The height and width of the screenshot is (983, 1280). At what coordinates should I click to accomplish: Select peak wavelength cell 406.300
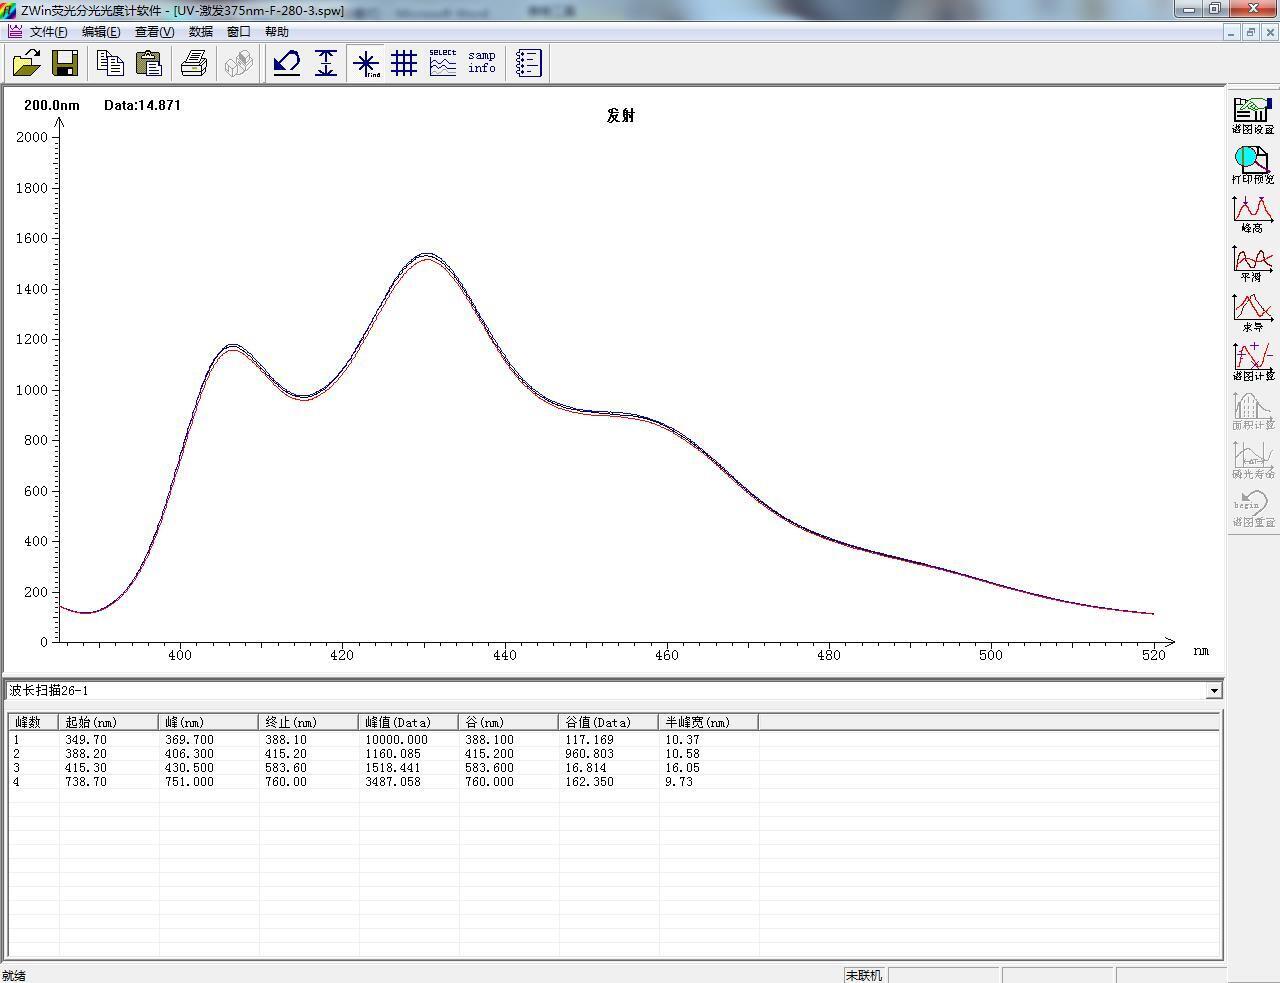[x=189, y=754]
